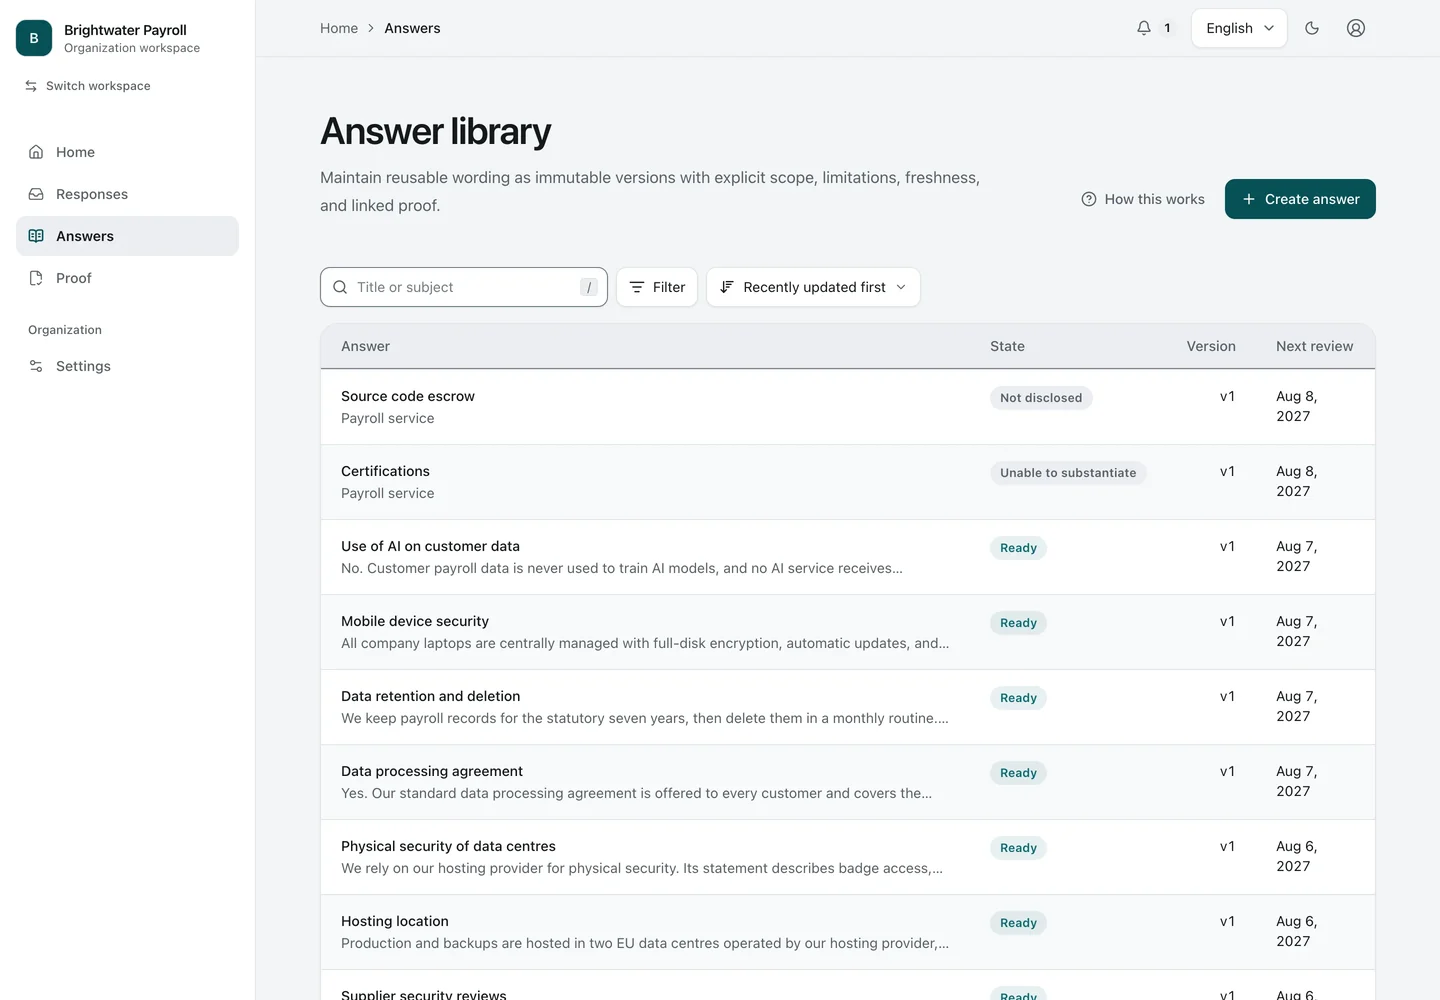
Task: Click the Ready badge for Mobile device security
Action: (1018, 623)
